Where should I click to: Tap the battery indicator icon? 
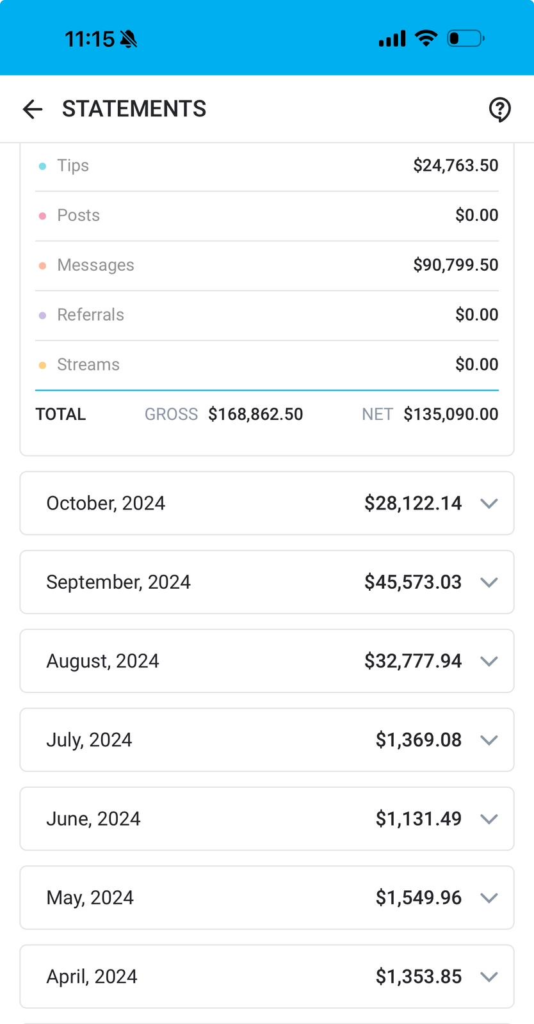[x=465, y=39]
